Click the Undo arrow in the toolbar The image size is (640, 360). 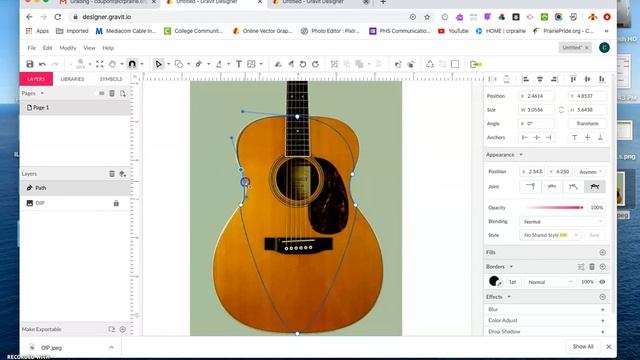pos(42,64)
